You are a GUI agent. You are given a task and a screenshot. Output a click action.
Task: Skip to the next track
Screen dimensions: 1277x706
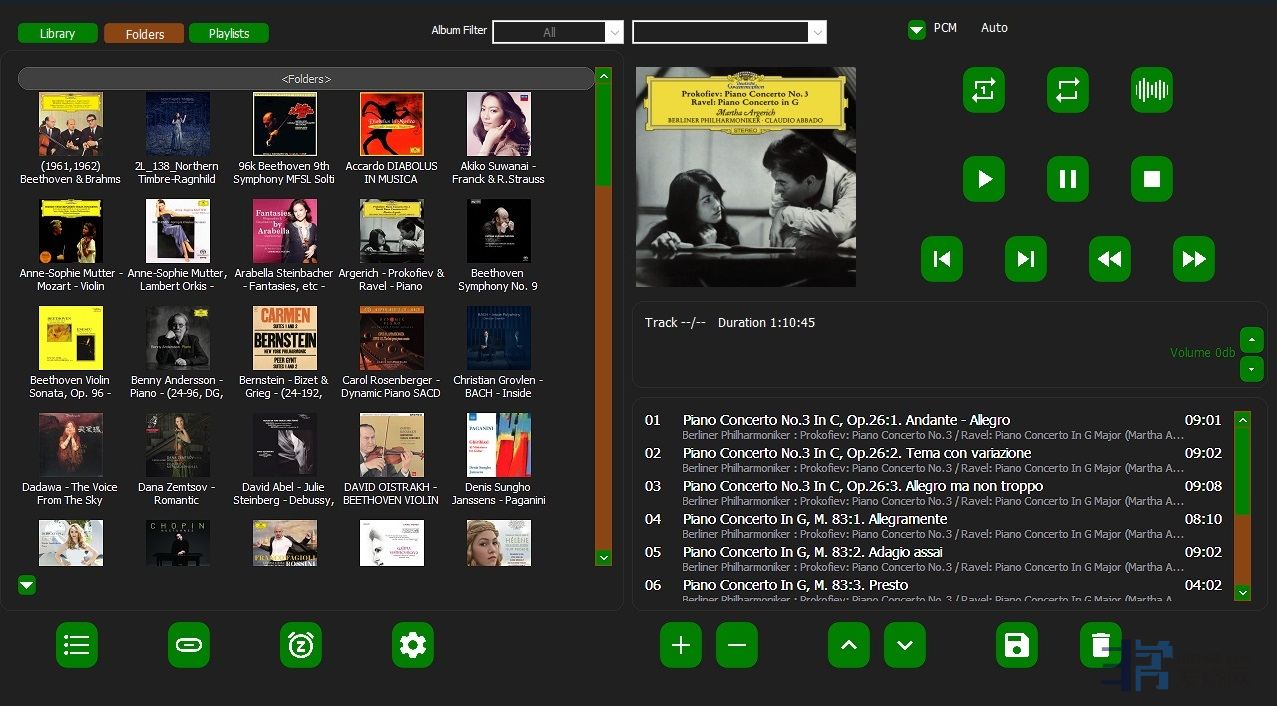coord(1025,259)
